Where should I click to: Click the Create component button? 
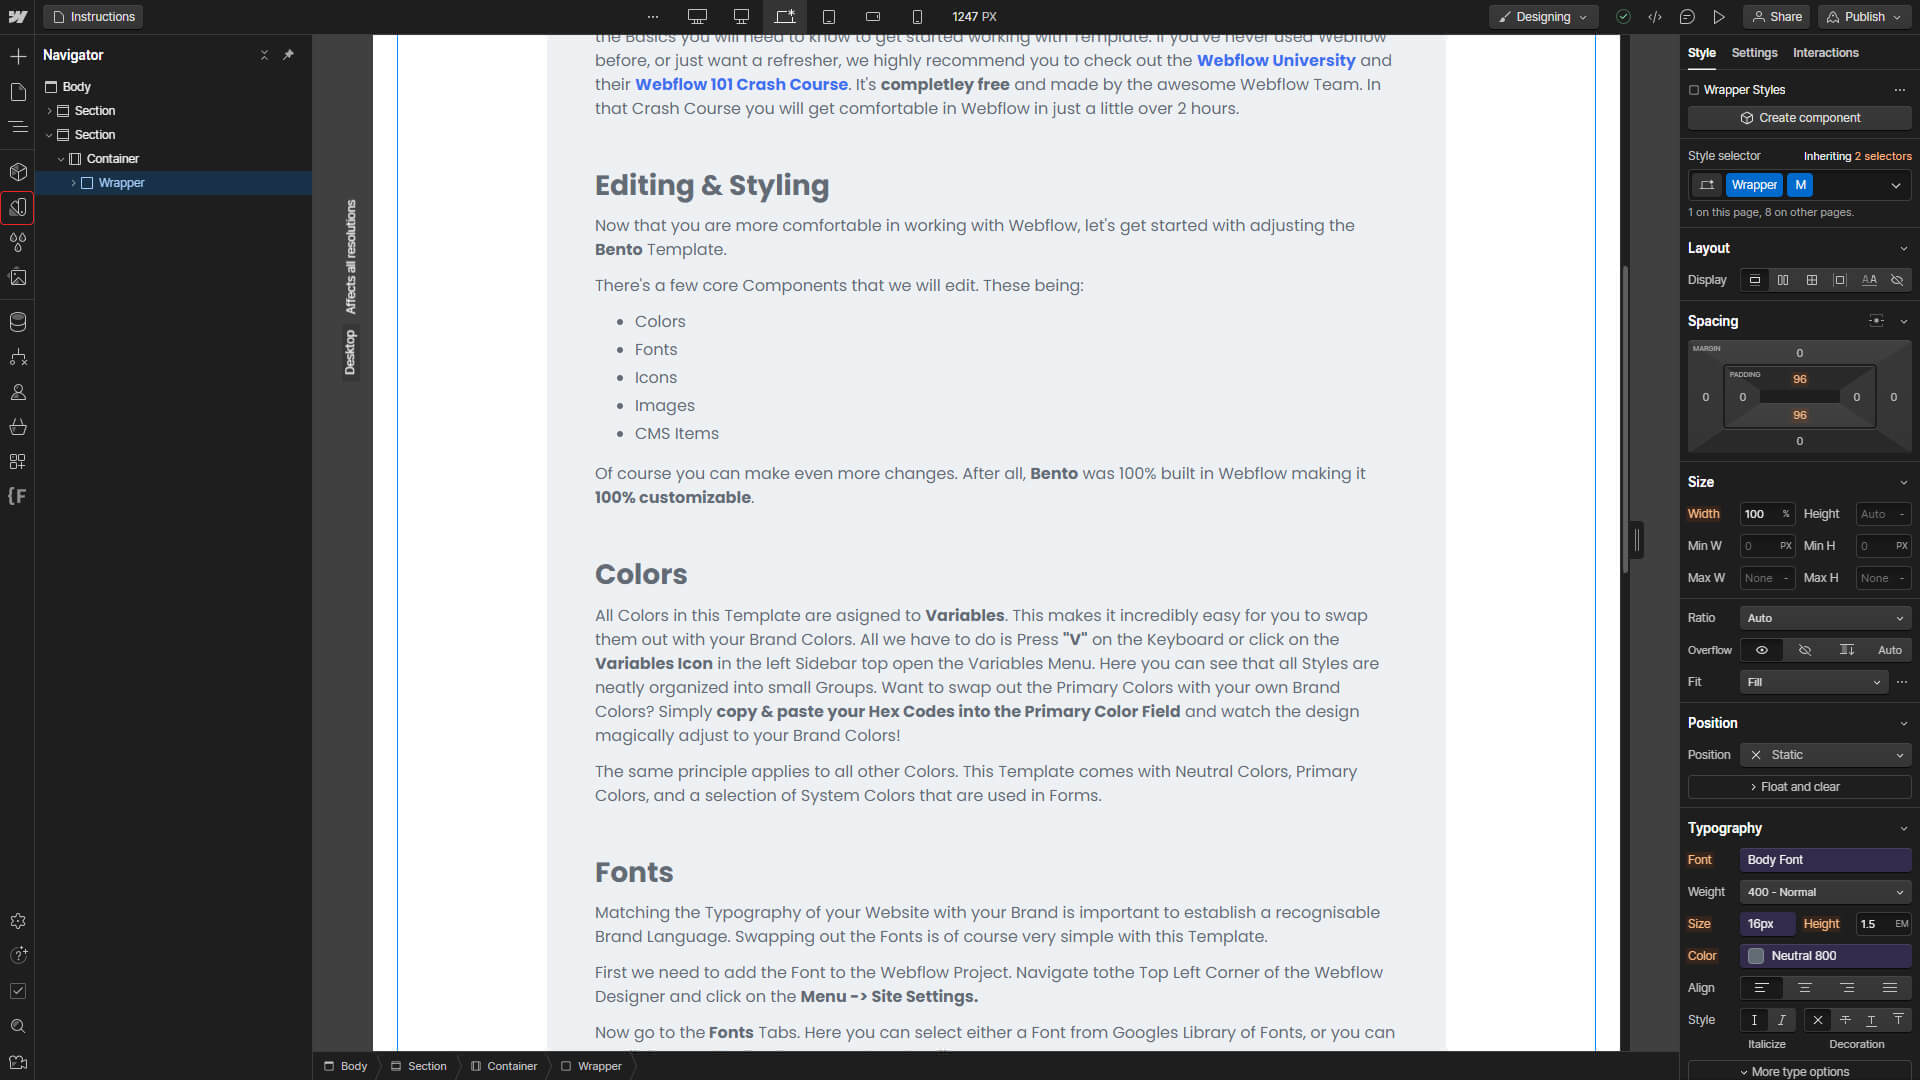(1799, 117)
